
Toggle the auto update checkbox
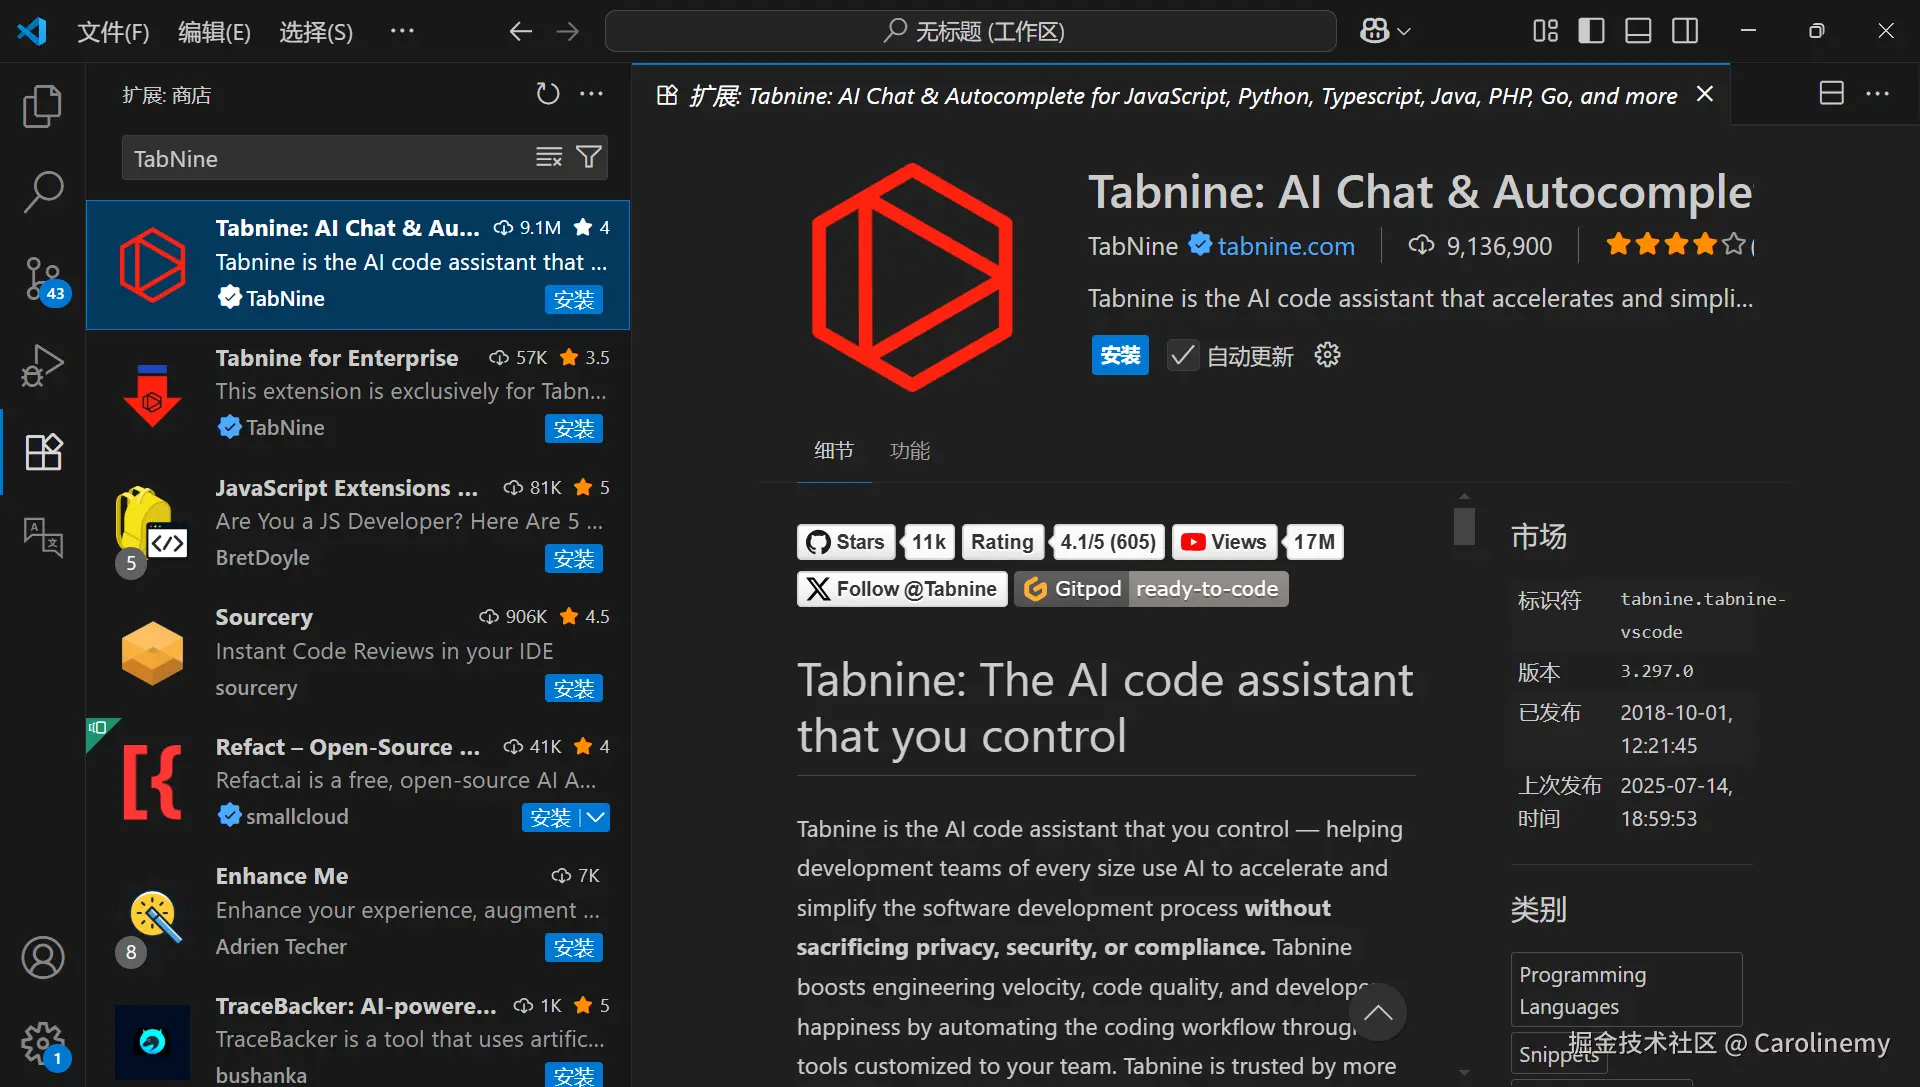click(1182, 355)
